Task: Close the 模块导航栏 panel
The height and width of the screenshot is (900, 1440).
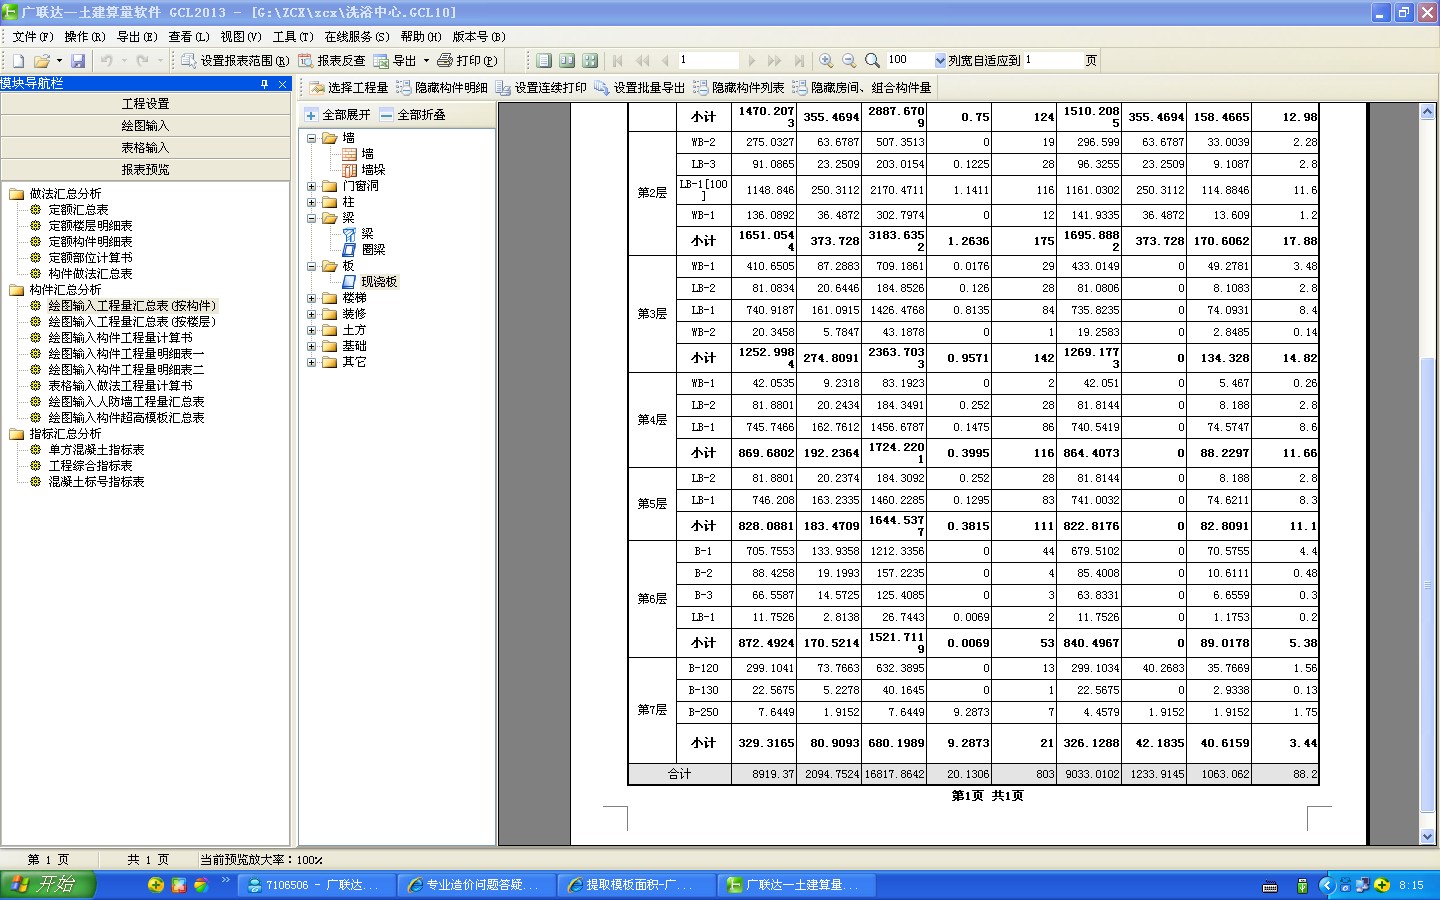Action: (282, 84)
